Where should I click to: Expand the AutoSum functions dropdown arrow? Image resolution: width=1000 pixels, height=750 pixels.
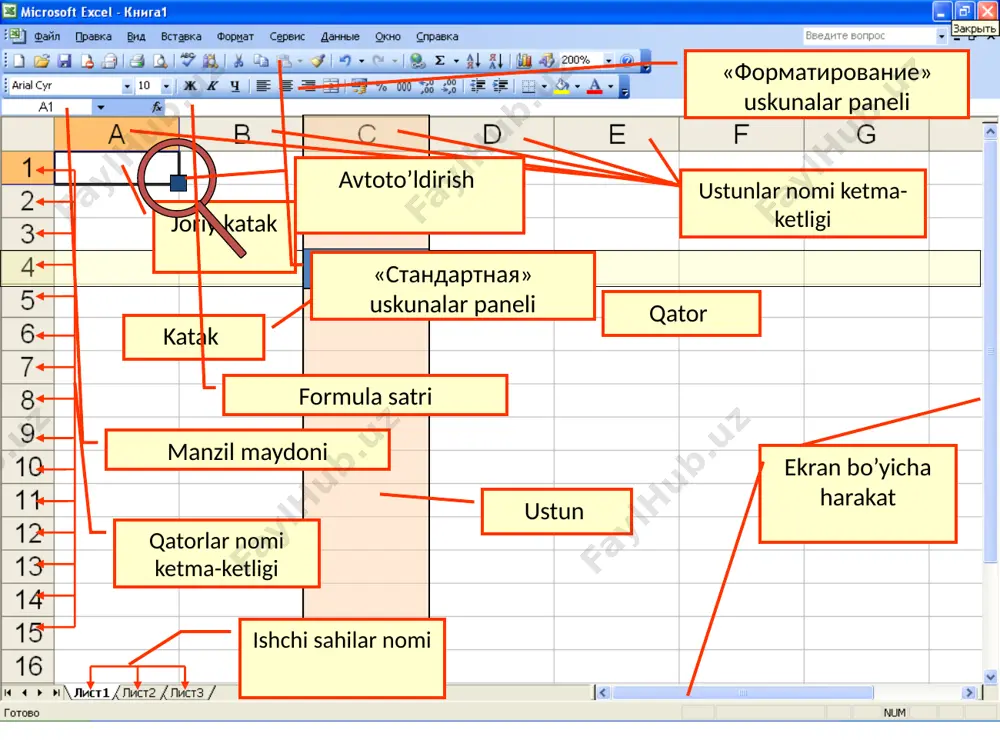(x=456, y=61)
